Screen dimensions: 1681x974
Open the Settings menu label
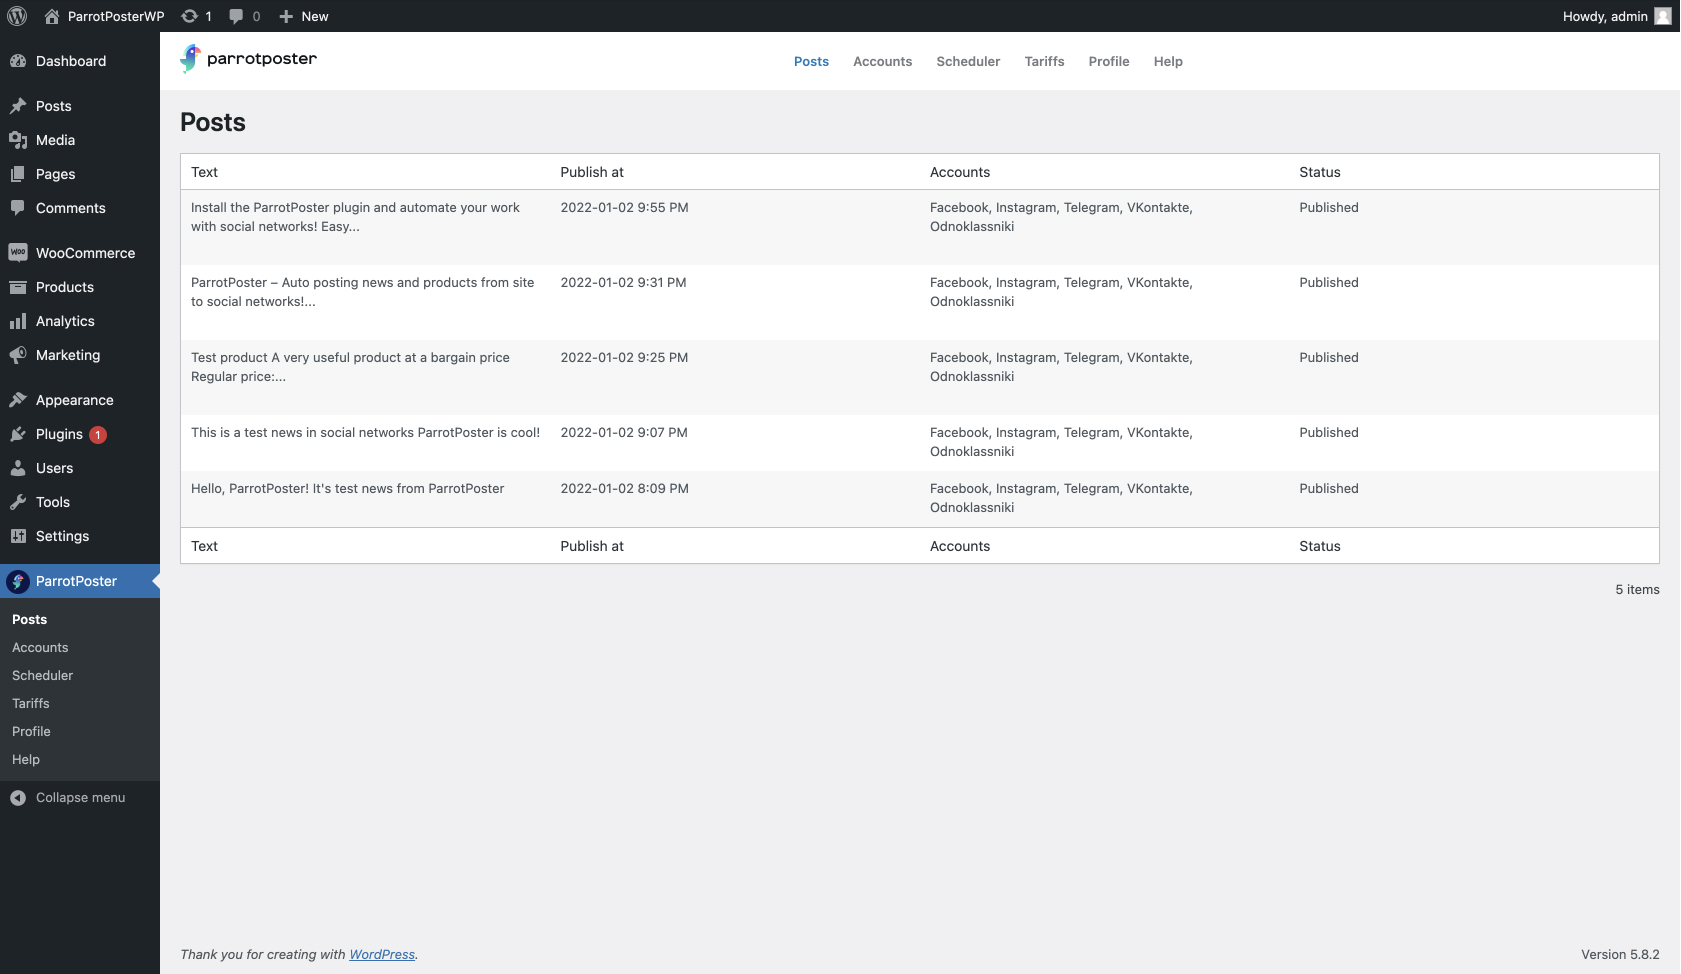point(62,536)
